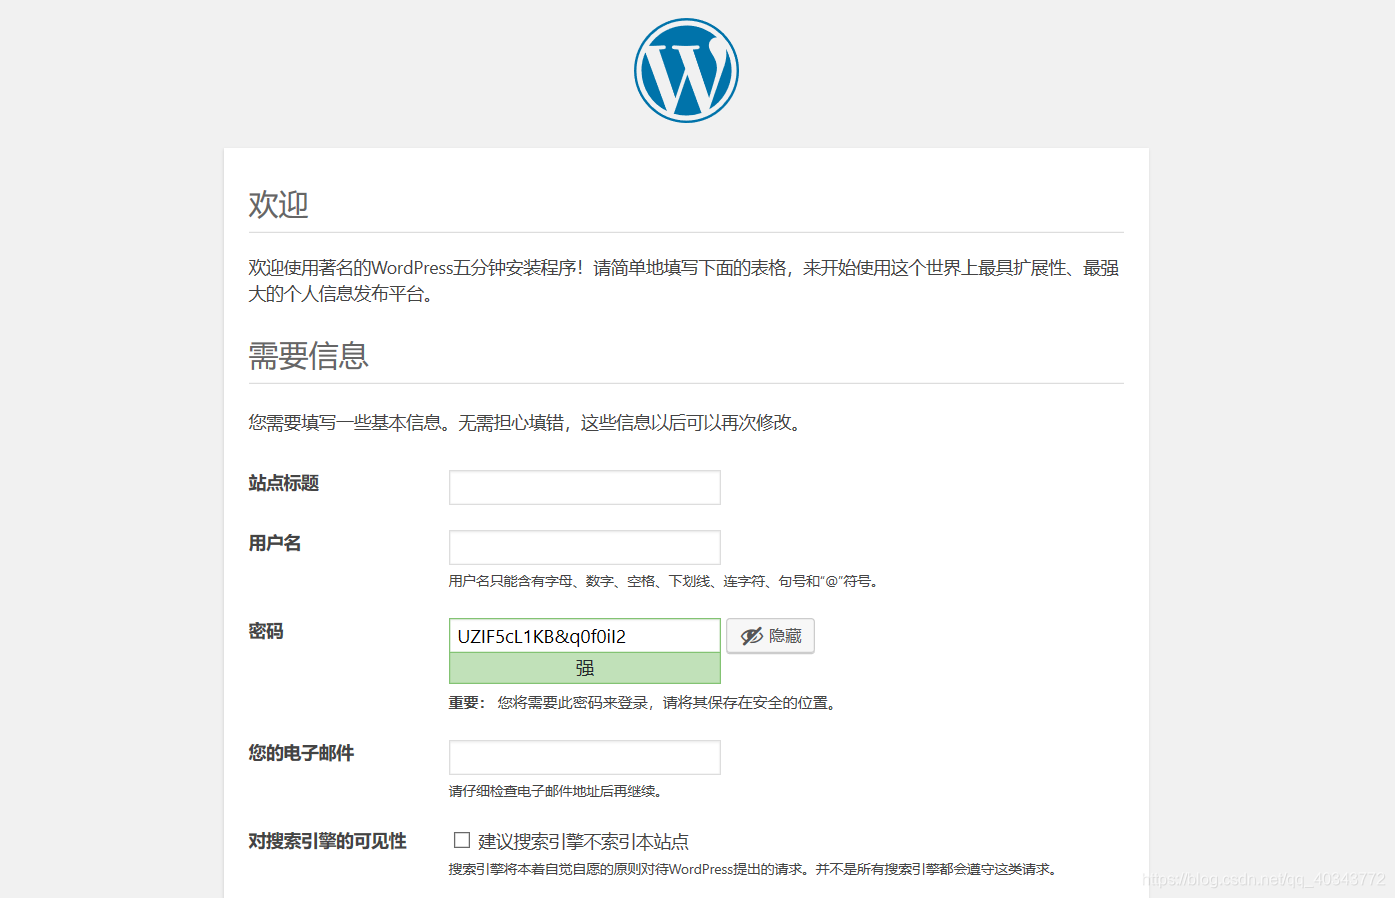Click the 您的电子邮件 label
1395x898 pixels.
click(x=301, y=753)
